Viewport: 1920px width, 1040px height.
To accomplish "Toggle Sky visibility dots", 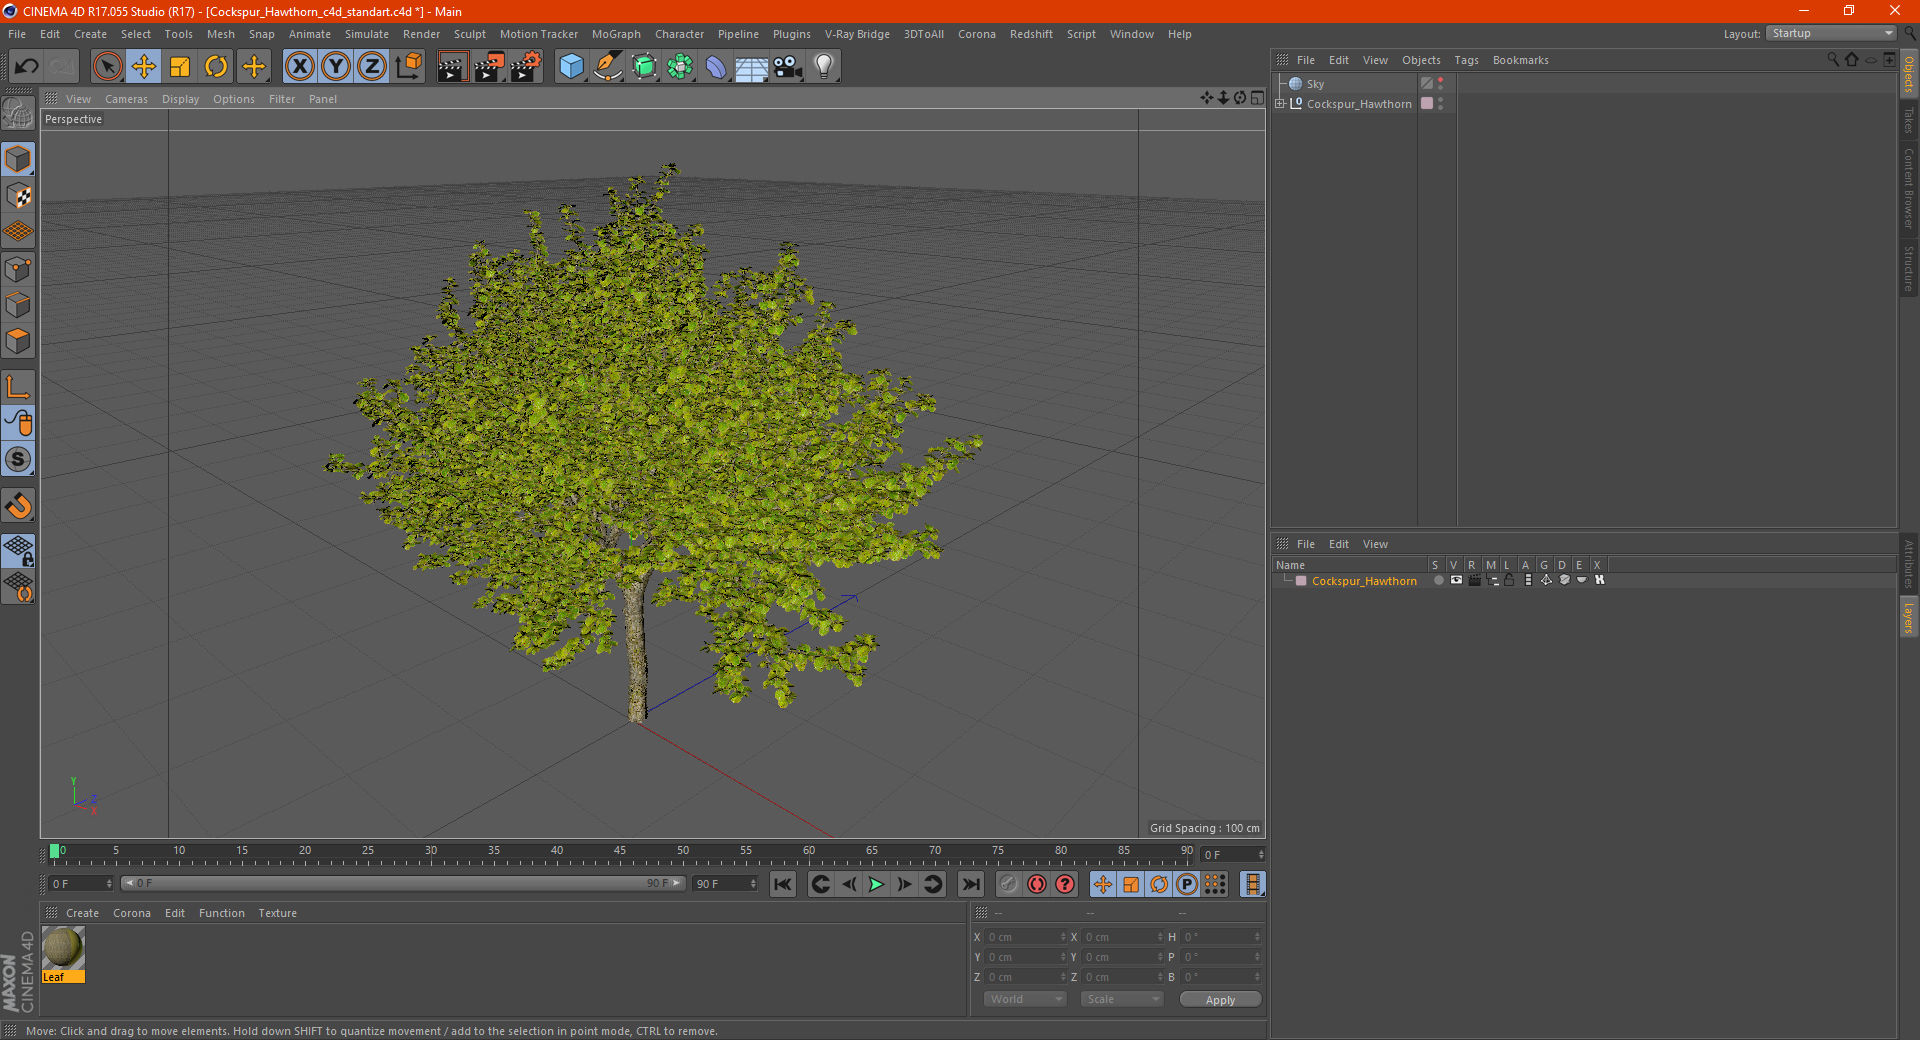I will coord(1441,84).
